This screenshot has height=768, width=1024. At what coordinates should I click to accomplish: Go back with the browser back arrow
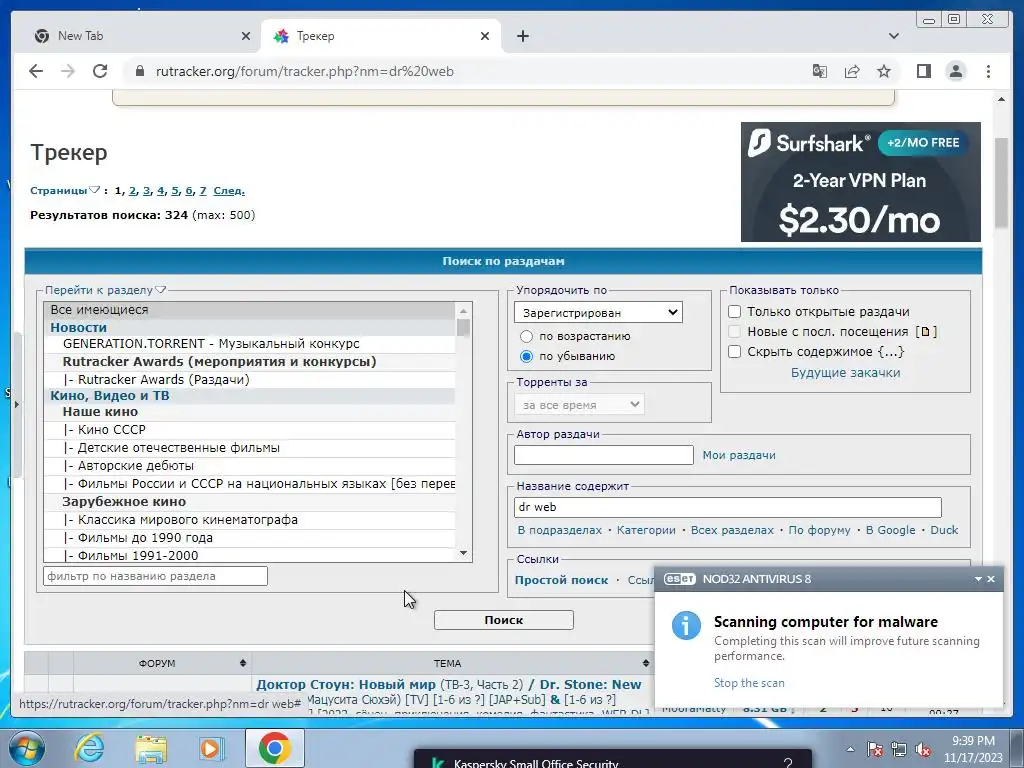[x=36, y=71]
